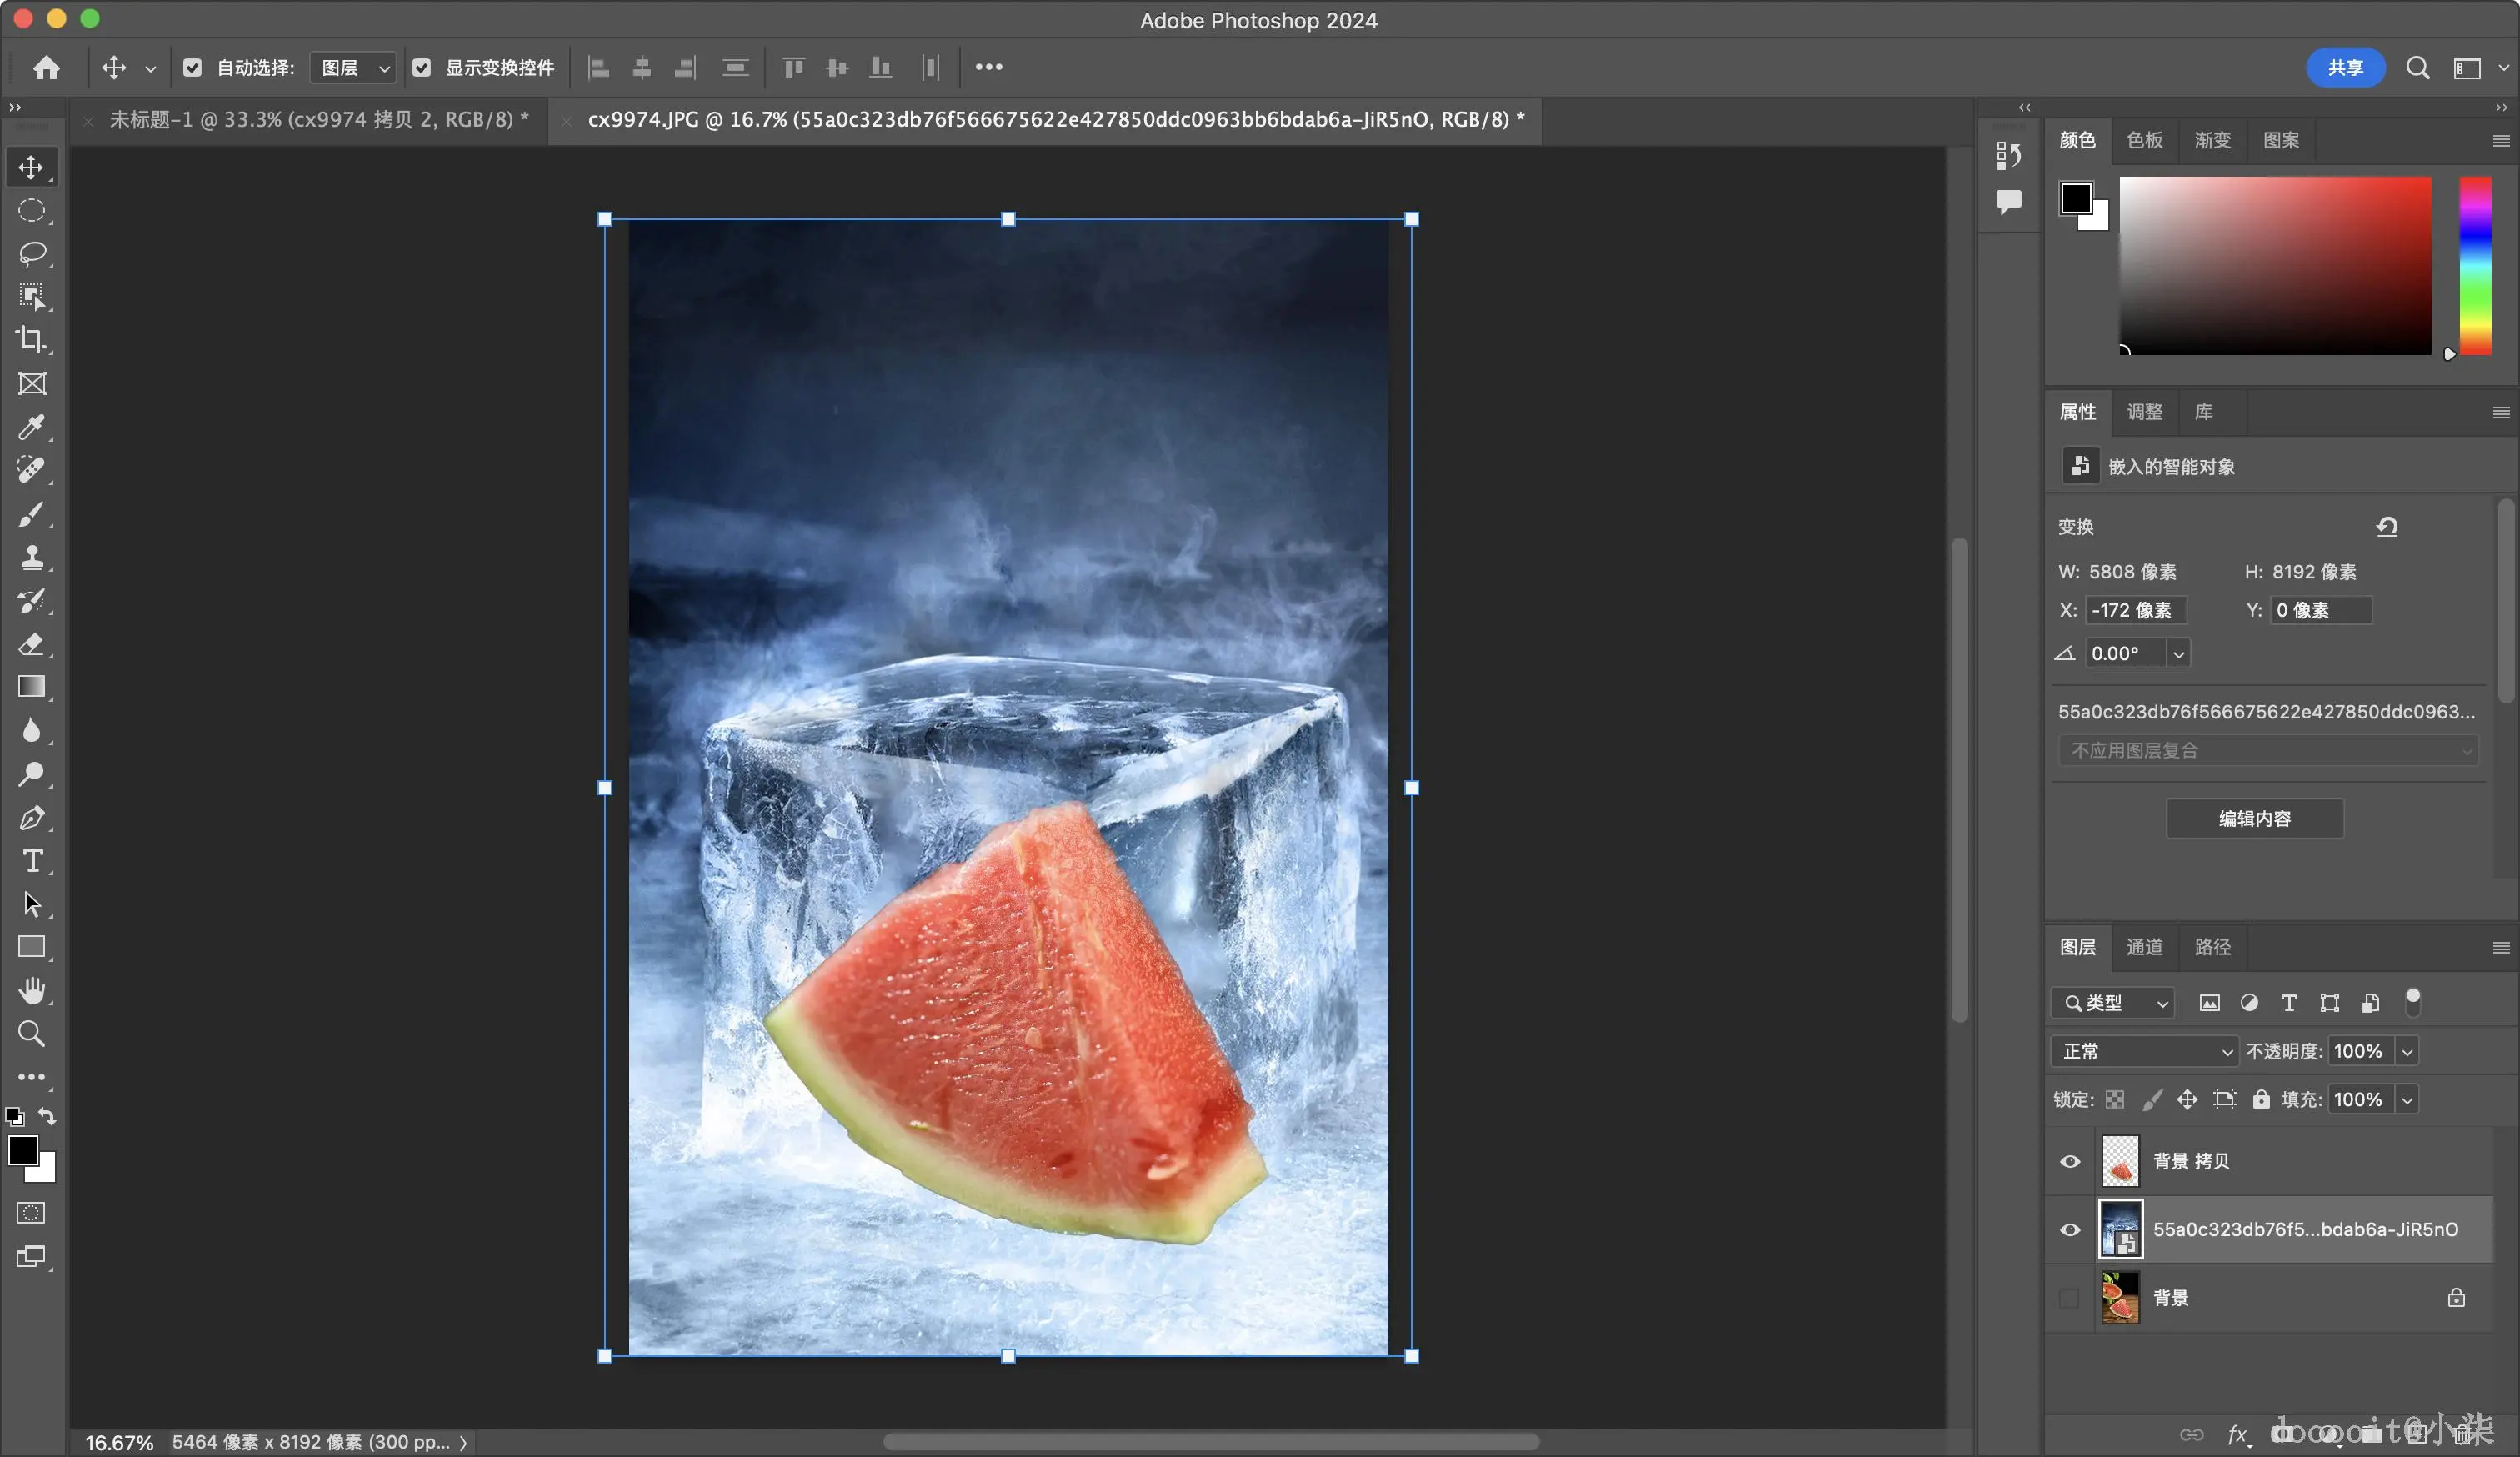
Task: Uncheck the 自动选择 checkbox
Action: [x=193, y=67]
